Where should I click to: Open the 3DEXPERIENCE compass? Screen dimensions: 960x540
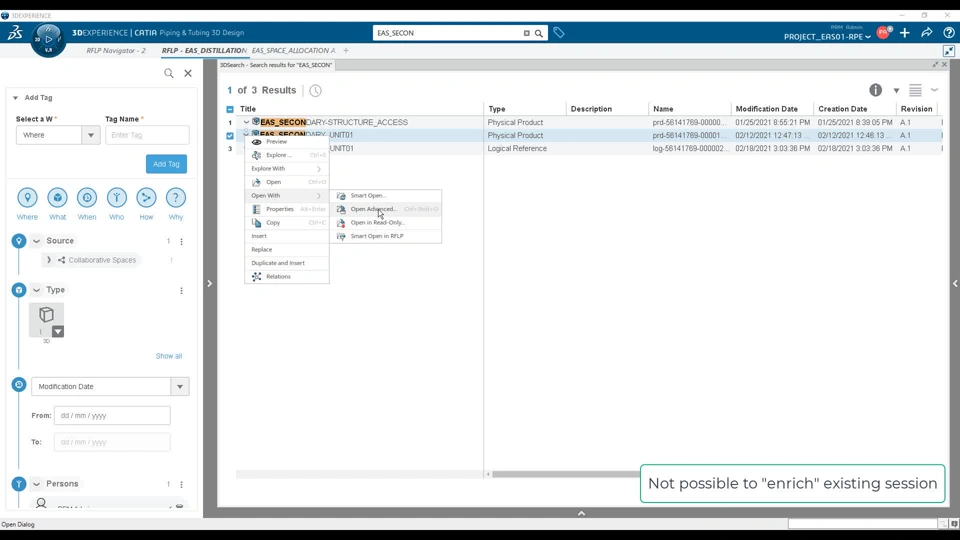coord(48,40)
